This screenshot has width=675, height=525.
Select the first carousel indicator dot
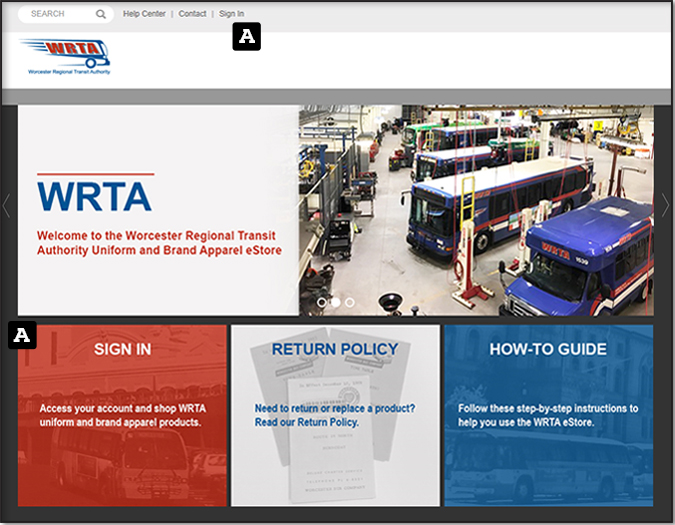(x=322, y=301)
